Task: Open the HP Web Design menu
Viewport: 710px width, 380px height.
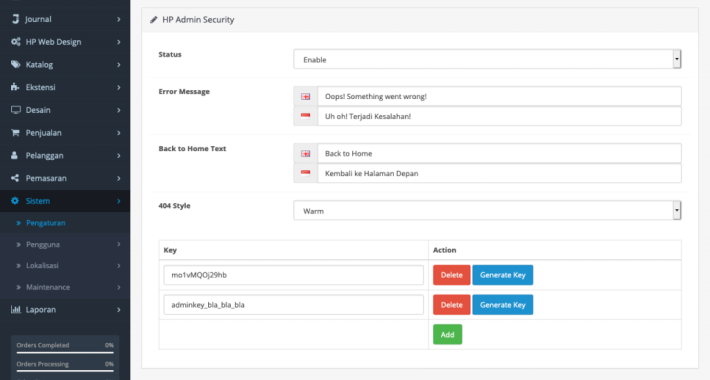Action: [x=65, y=42]
